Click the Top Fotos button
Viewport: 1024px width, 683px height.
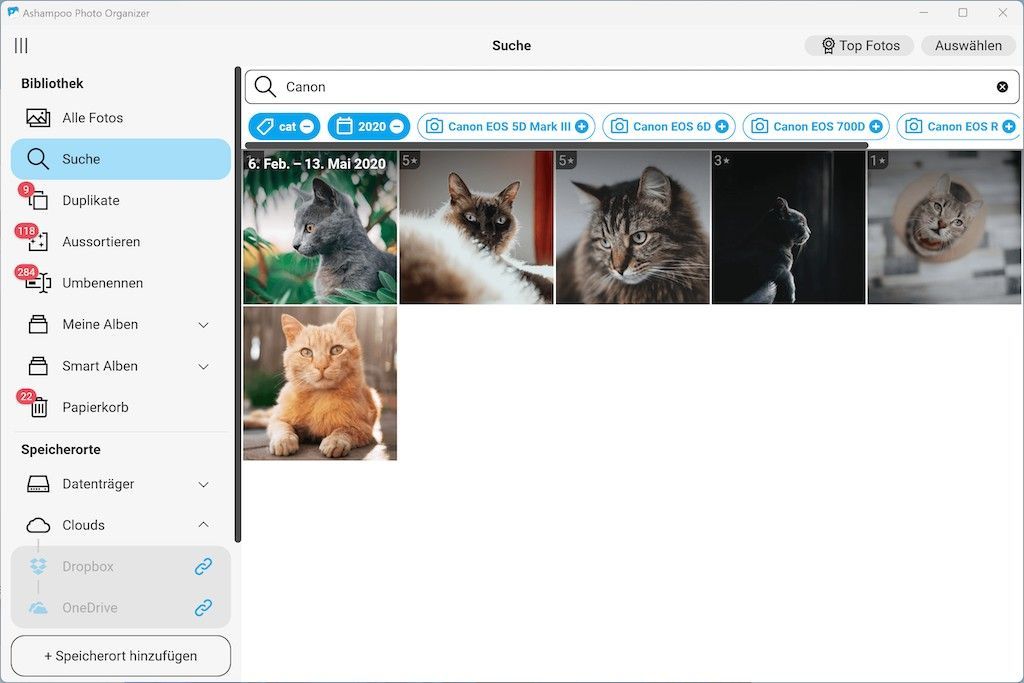(859, 46)
